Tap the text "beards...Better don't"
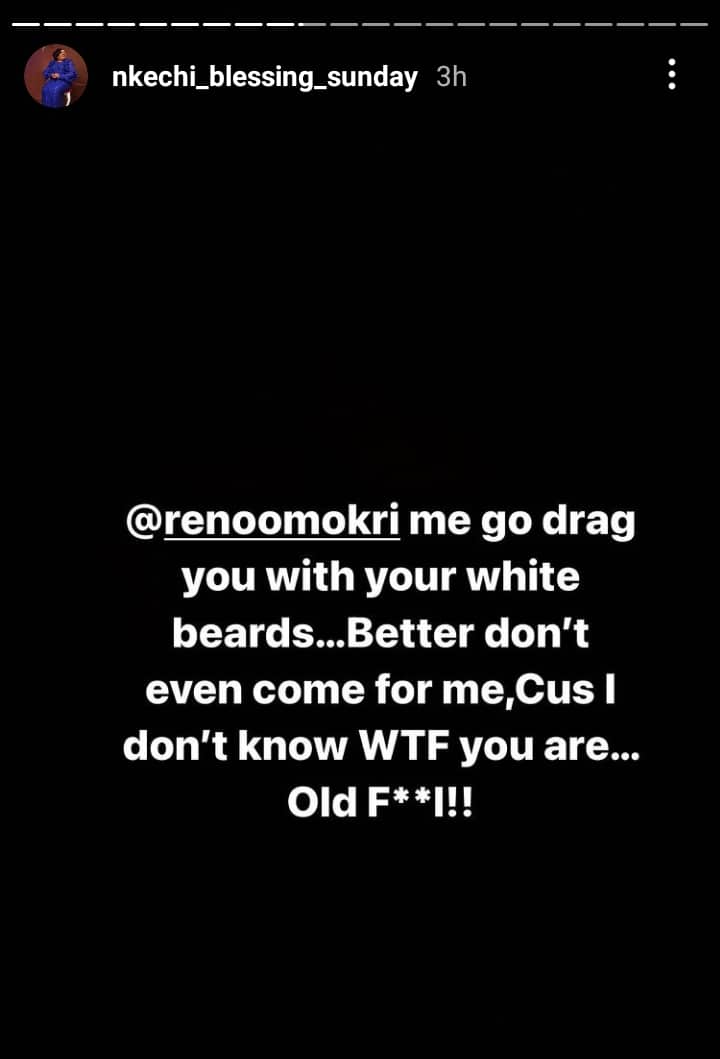The height and width of the screenshot is (1059, 720). coord(380,634)
